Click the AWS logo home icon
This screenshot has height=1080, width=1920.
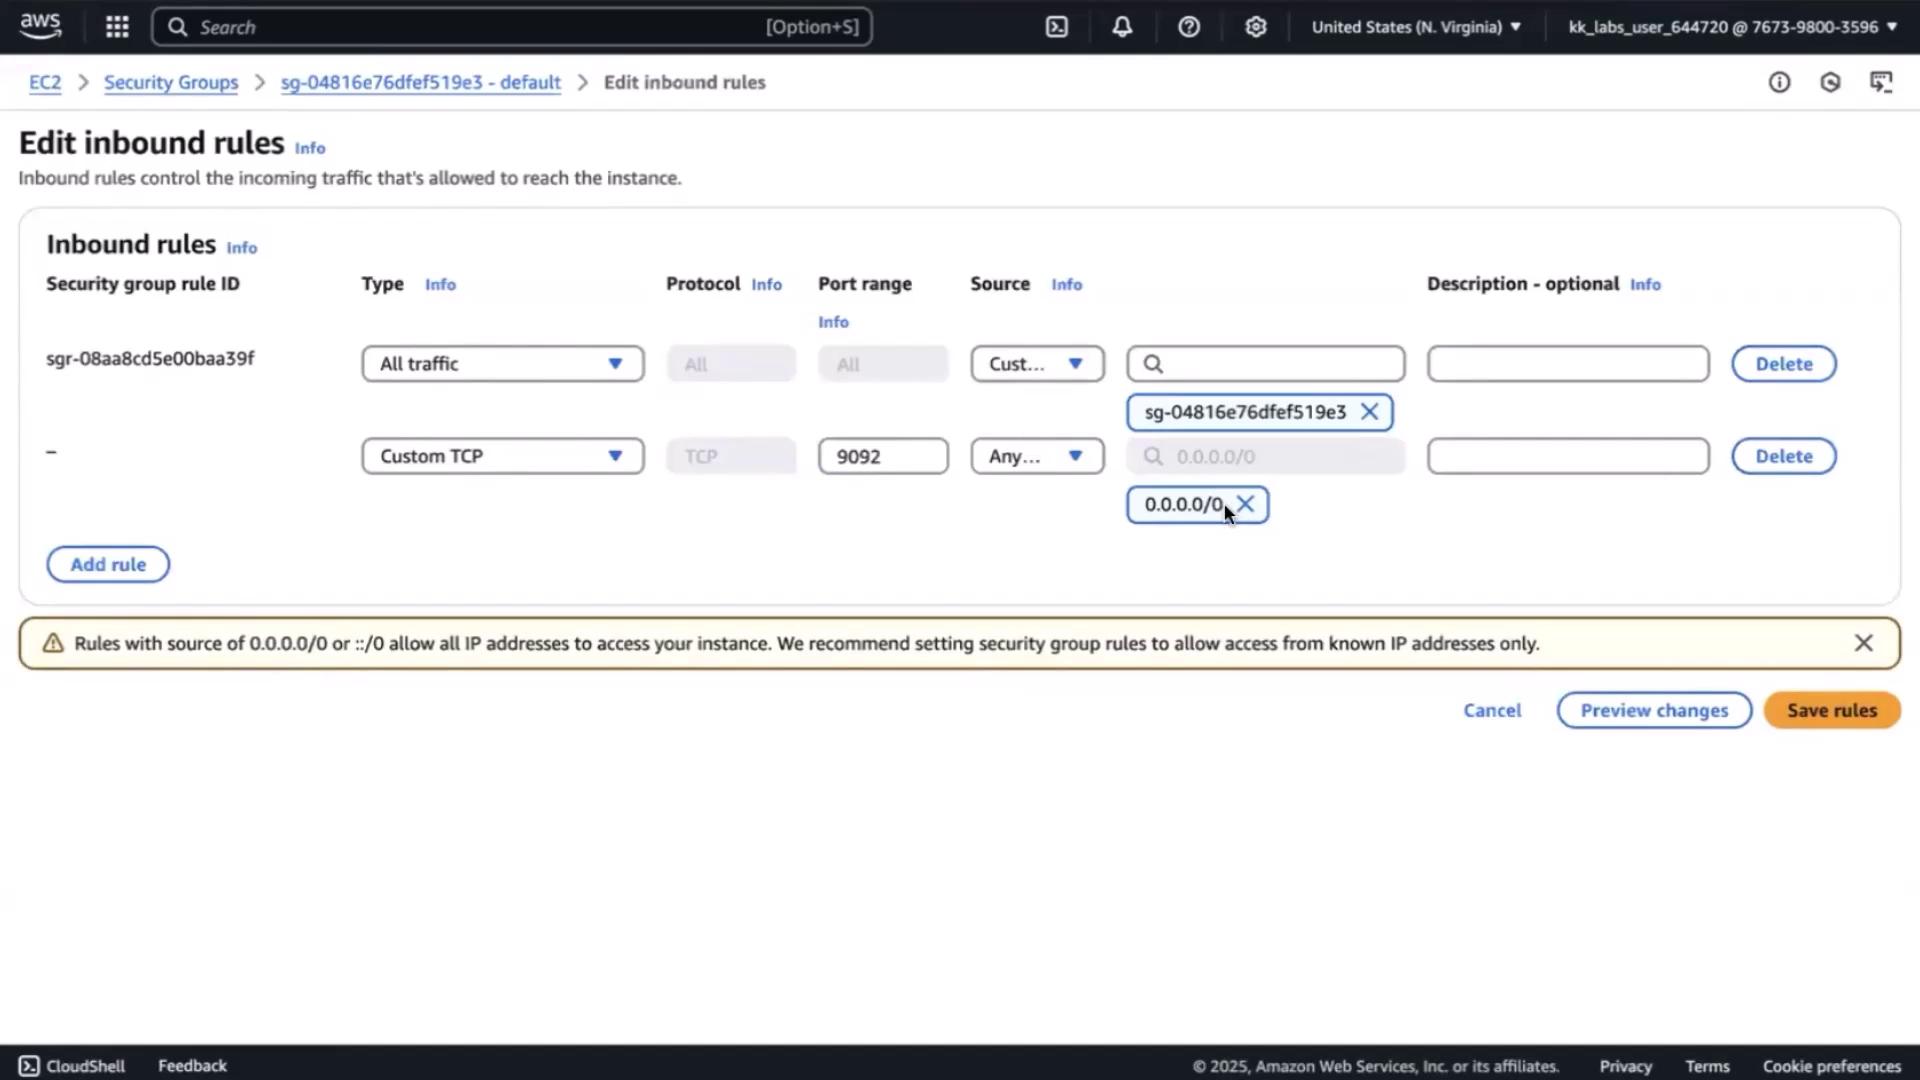(x=40, y=27)
